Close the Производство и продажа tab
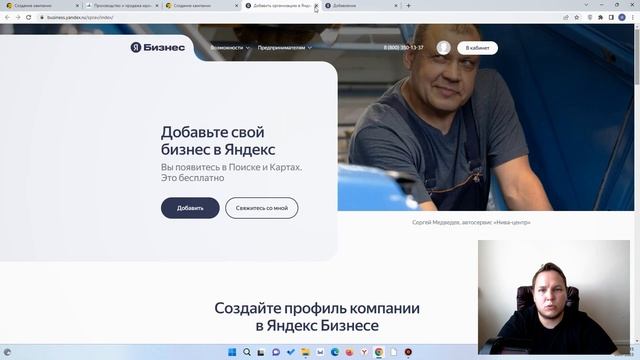Image resolution: width=640 pixels, height=360 pixels. [x=157, y=6]
